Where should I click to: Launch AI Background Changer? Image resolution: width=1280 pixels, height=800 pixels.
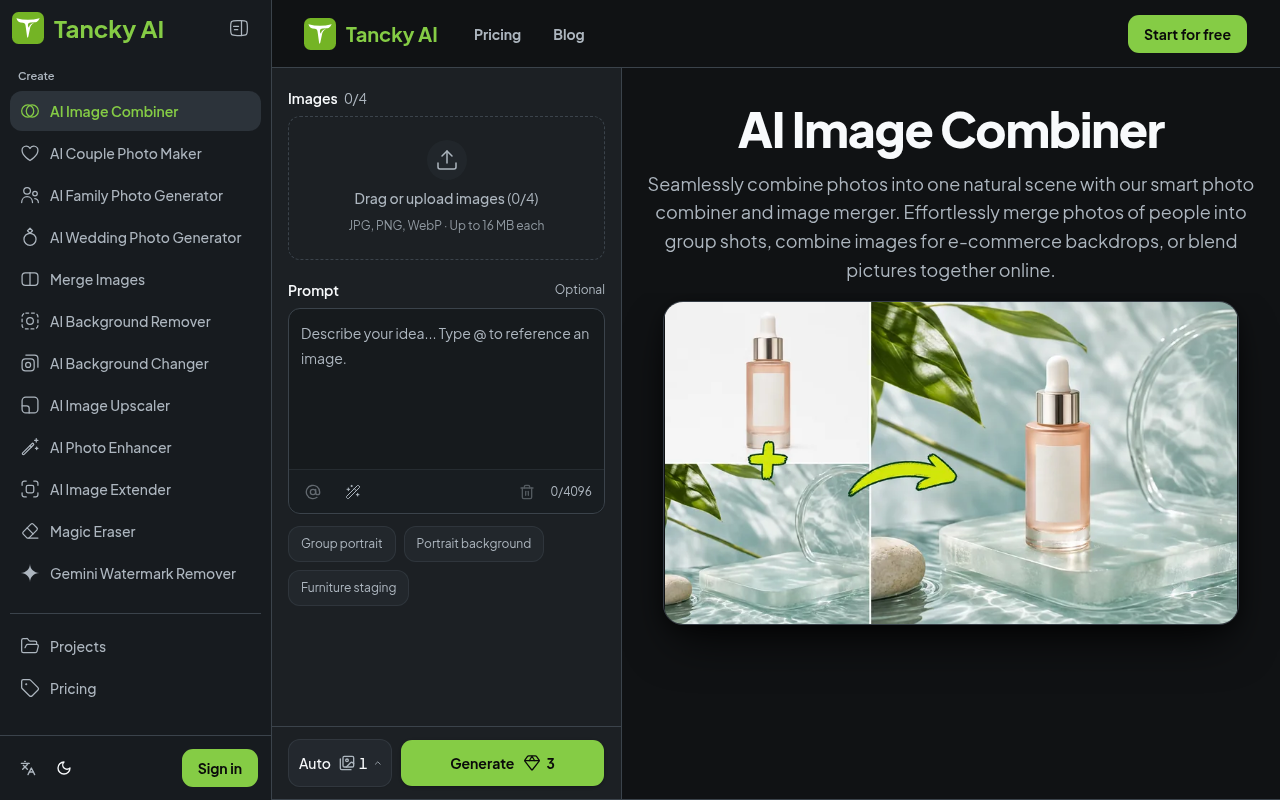pyautogui.click(x=135, y=363)
